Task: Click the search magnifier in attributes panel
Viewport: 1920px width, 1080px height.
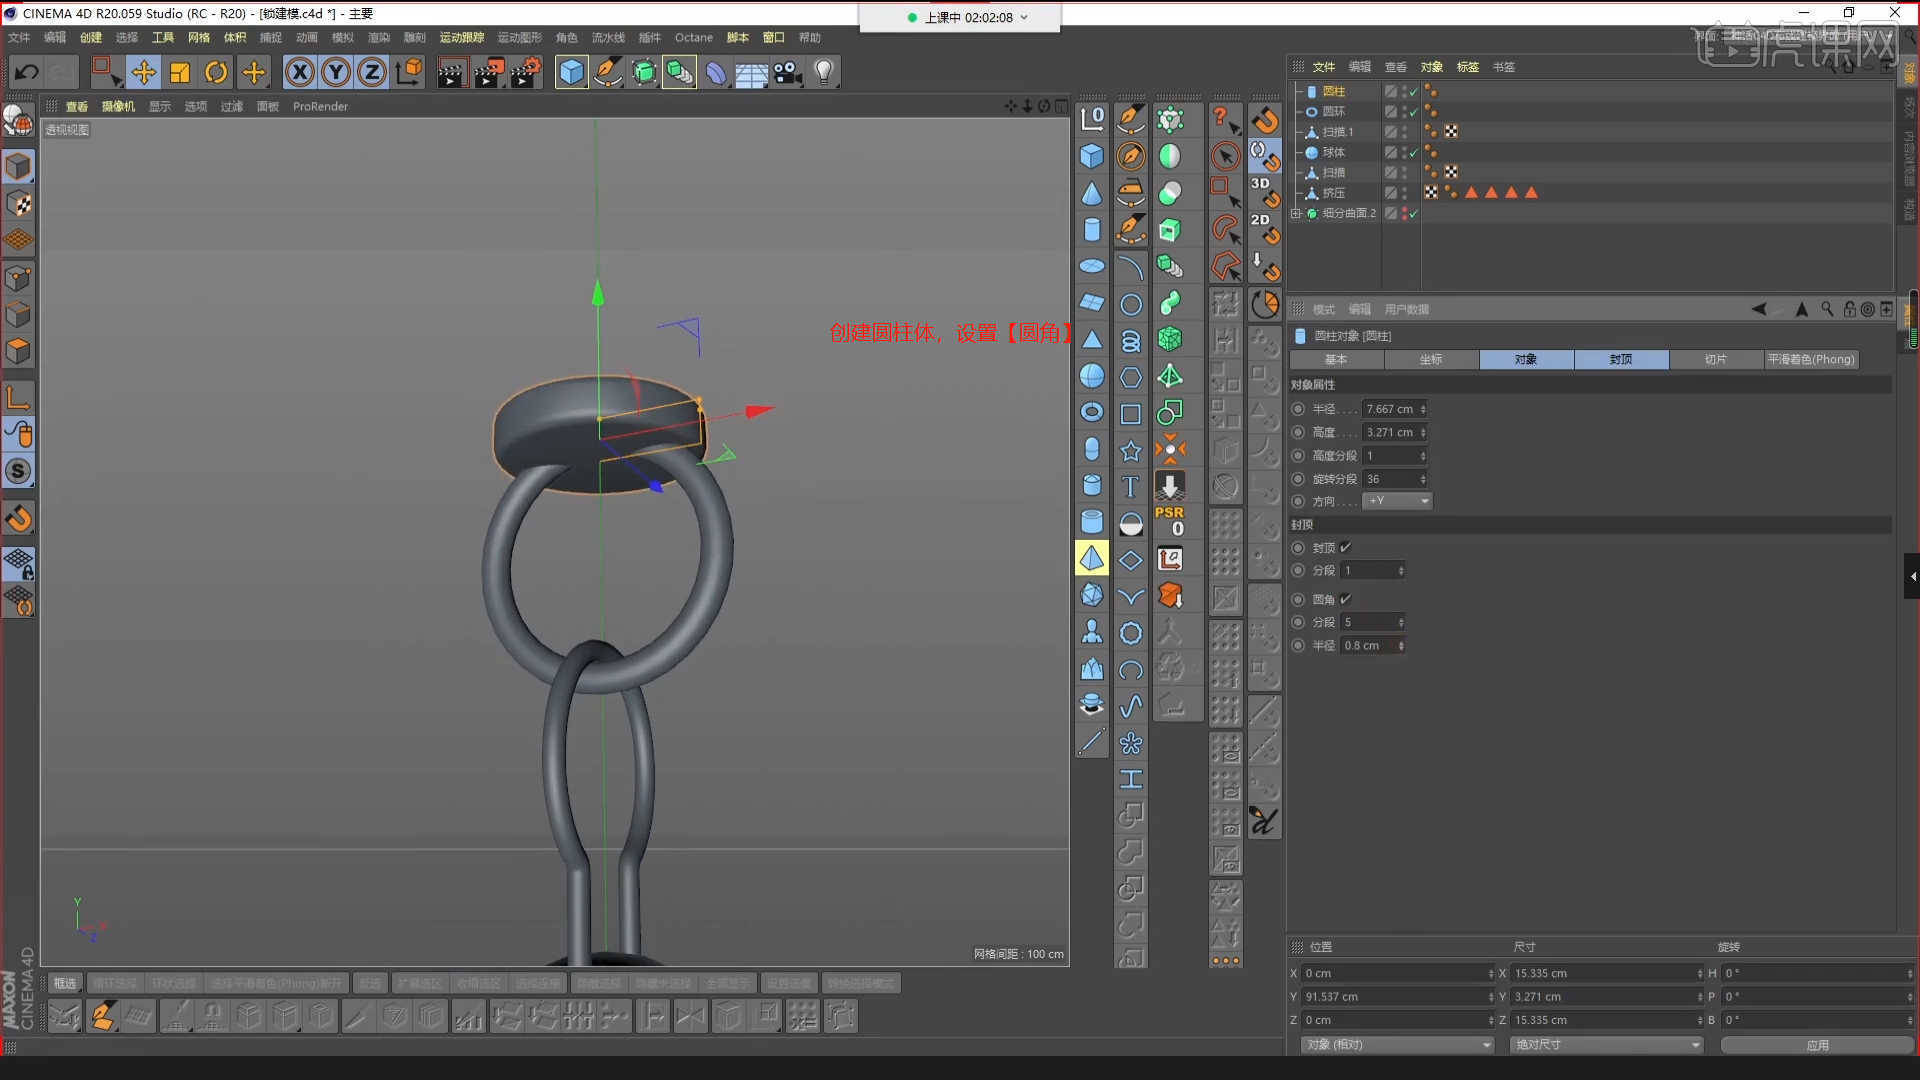Action: [x=1827, y=309]
